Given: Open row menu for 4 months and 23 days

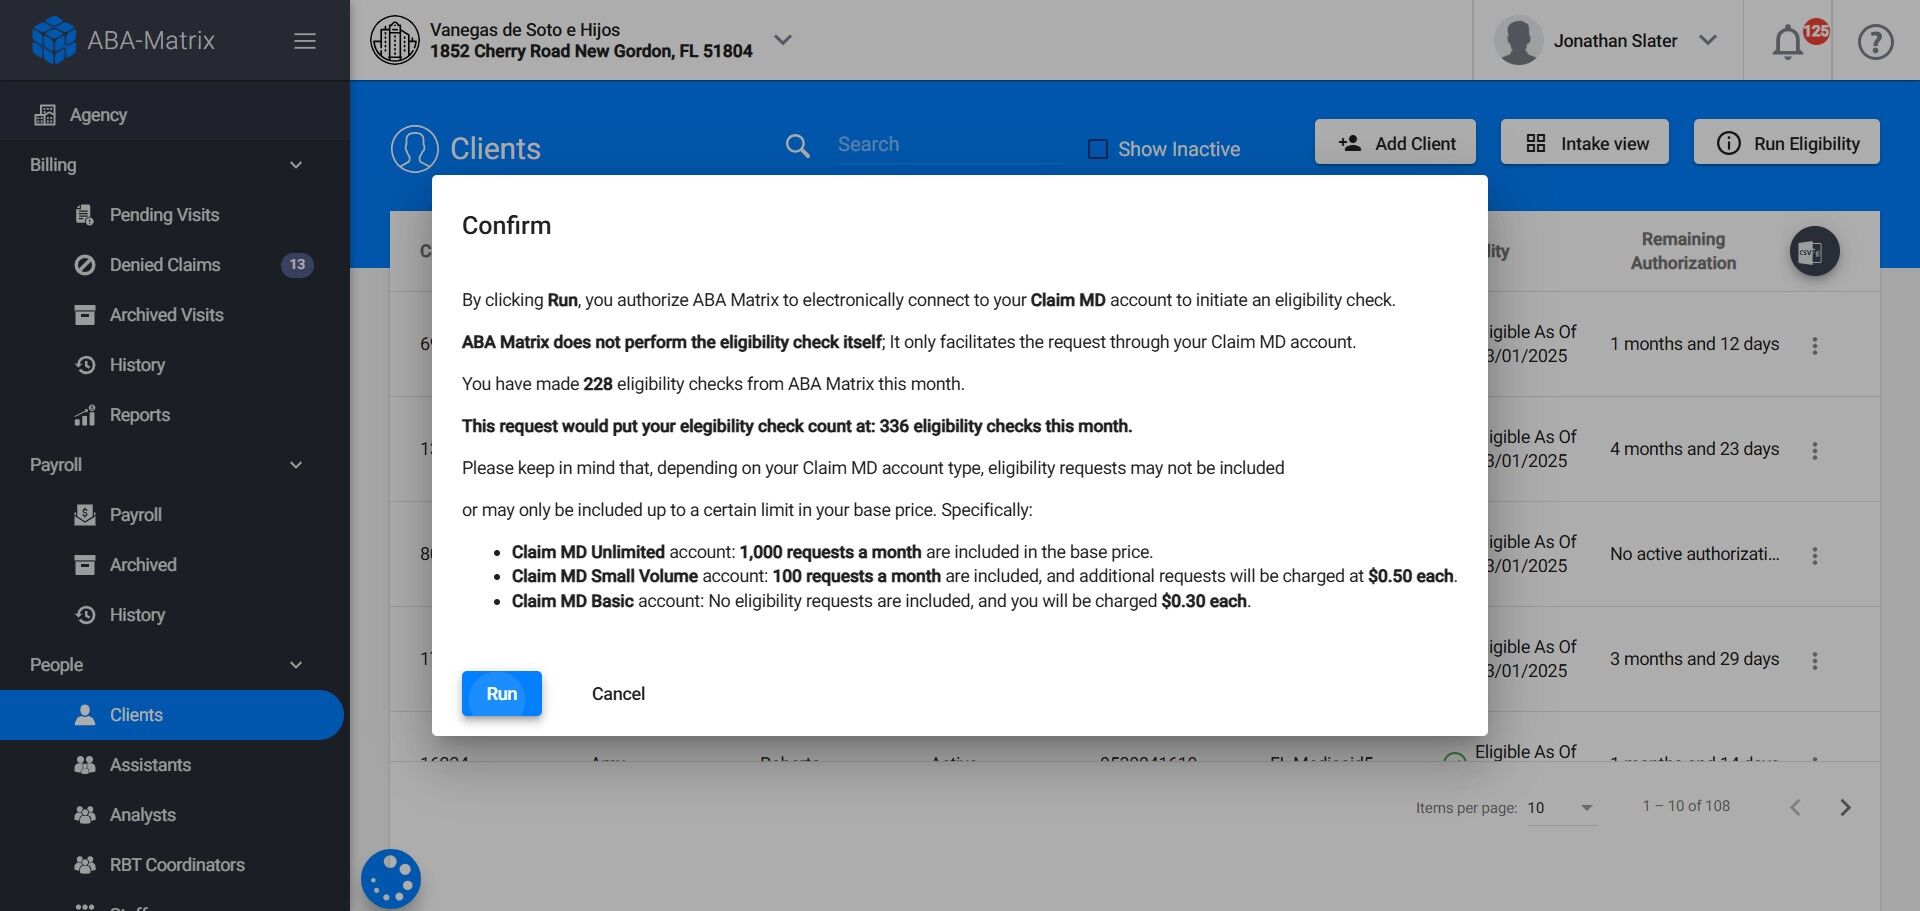Looking at the screenshot, I should coord(1815,451).
